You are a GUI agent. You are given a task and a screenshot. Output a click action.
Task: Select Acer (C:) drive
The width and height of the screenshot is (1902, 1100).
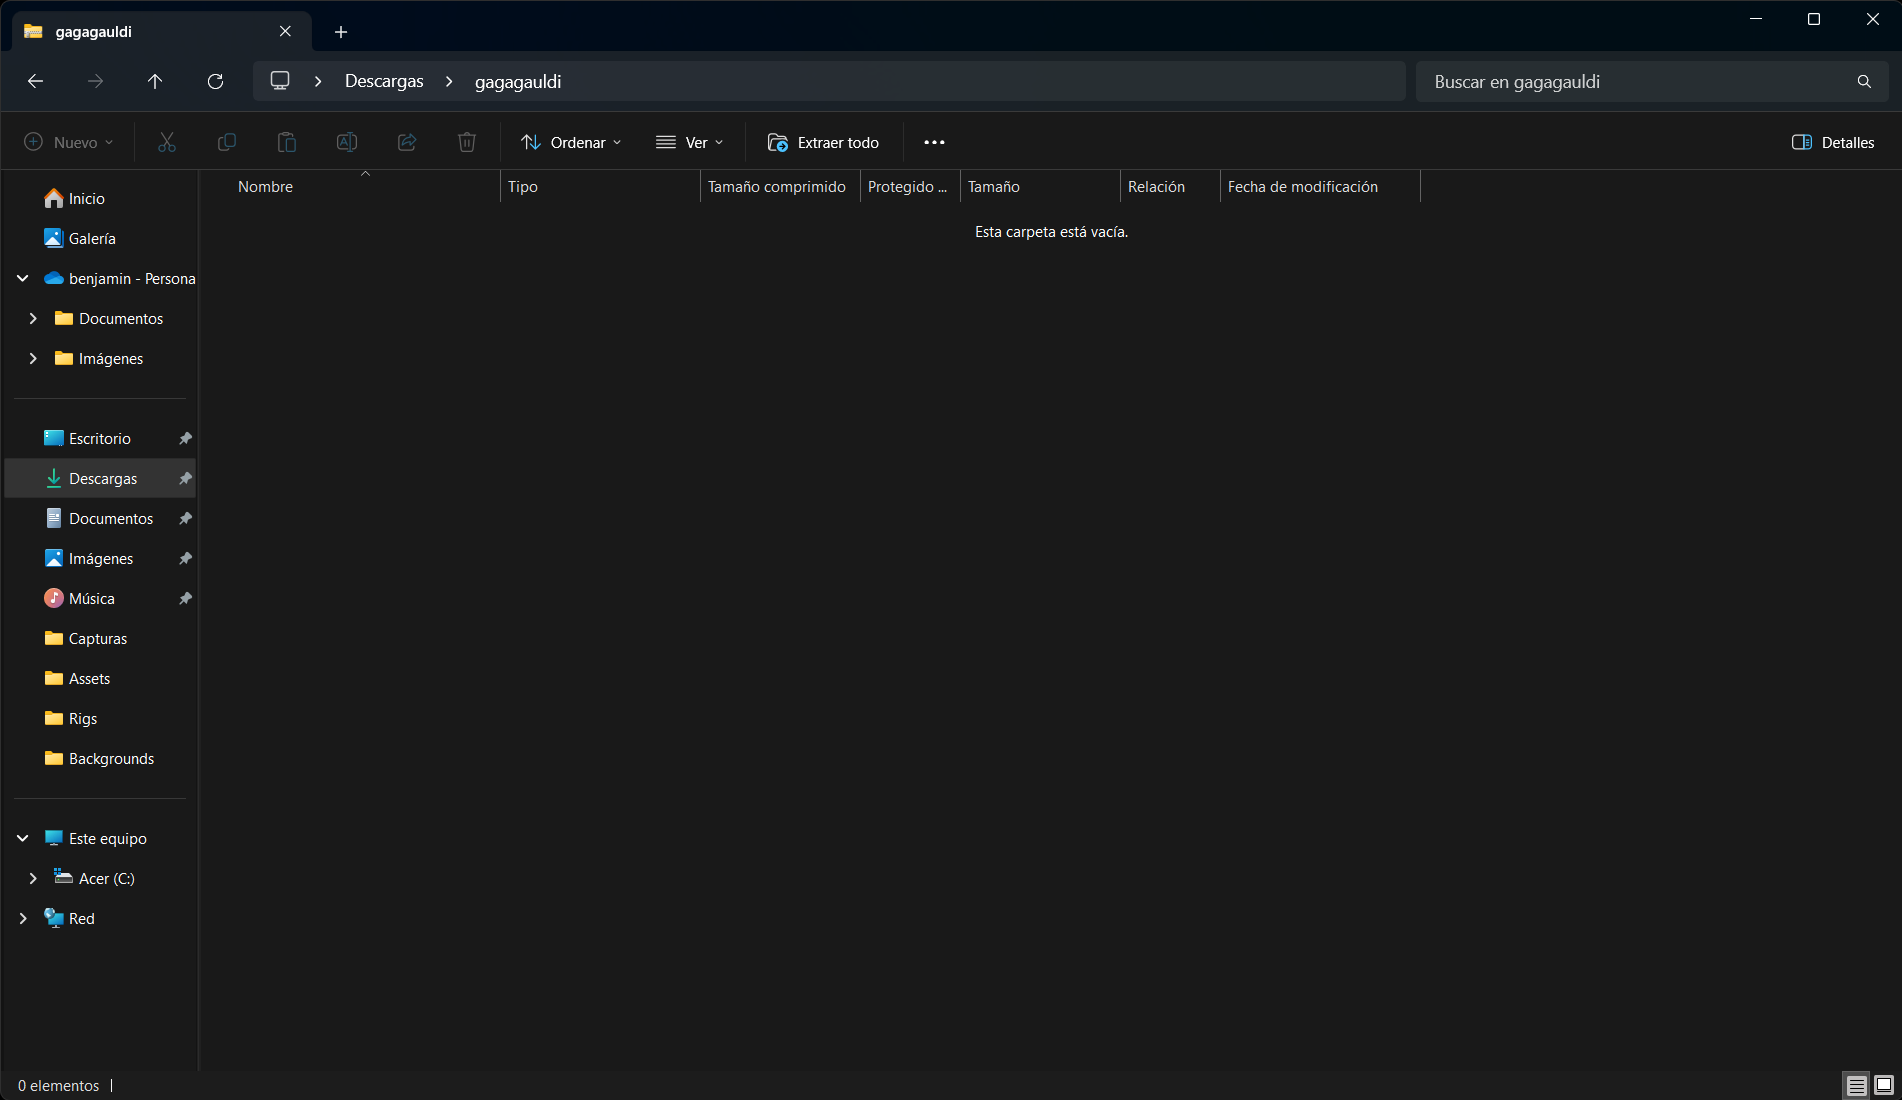[x=100, y=878]
